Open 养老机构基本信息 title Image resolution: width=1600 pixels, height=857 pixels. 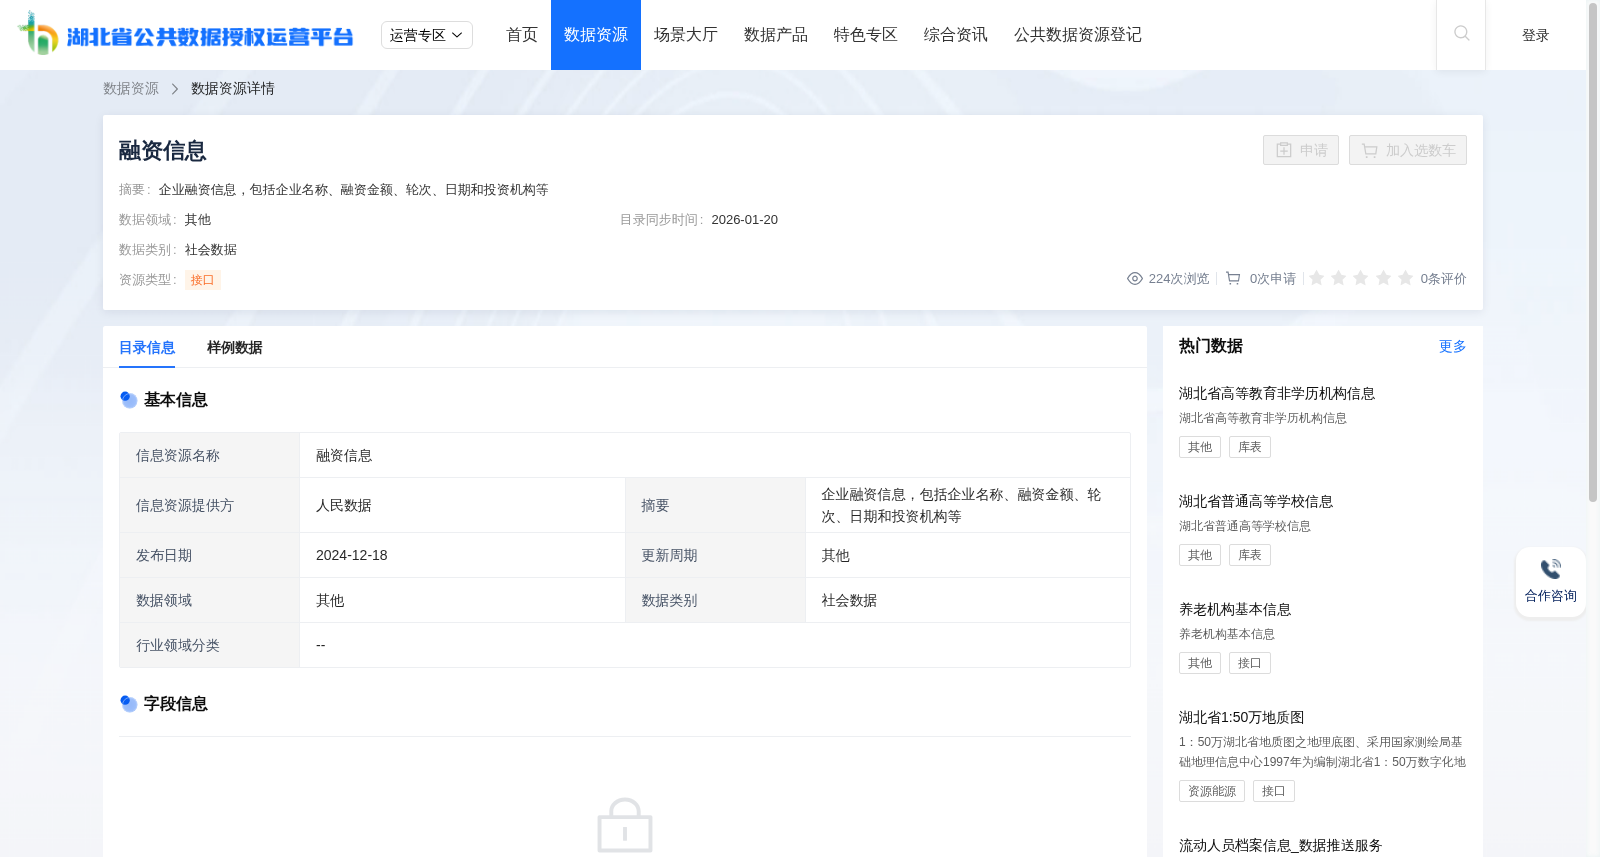click(1235, 610)
